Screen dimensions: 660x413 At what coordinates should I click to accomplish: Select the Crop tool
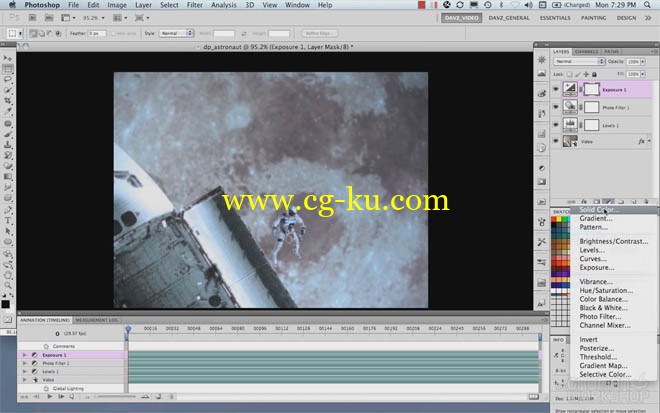click(8, 101)
